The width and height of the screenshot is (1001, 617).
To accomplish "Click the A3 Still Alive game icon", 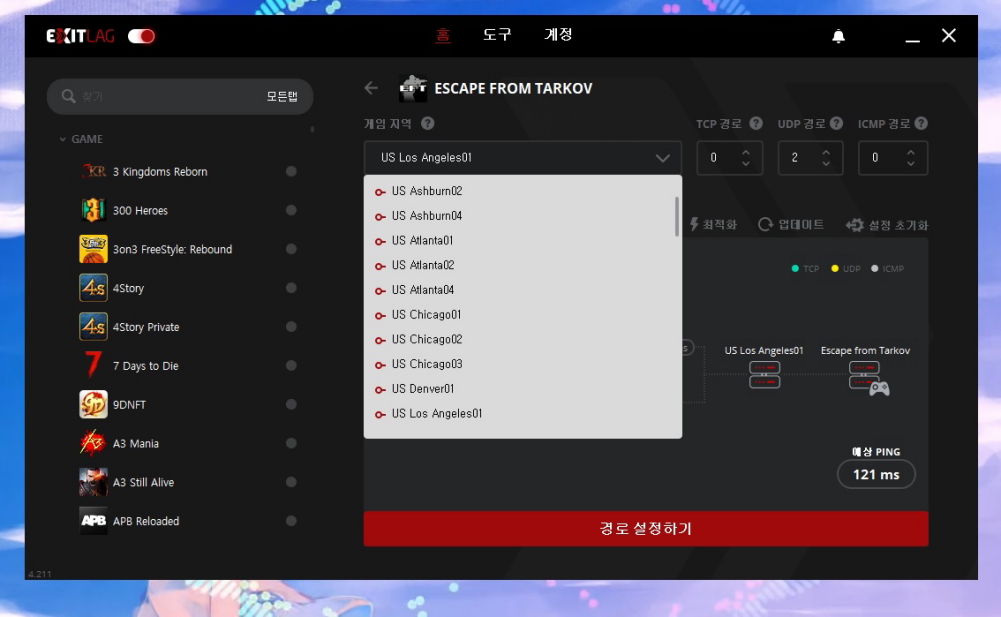I will pyautogui.click(x=93, y=482).
